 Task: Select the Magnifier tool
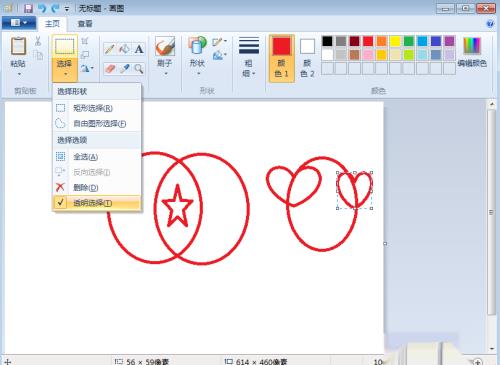[139, 69]
